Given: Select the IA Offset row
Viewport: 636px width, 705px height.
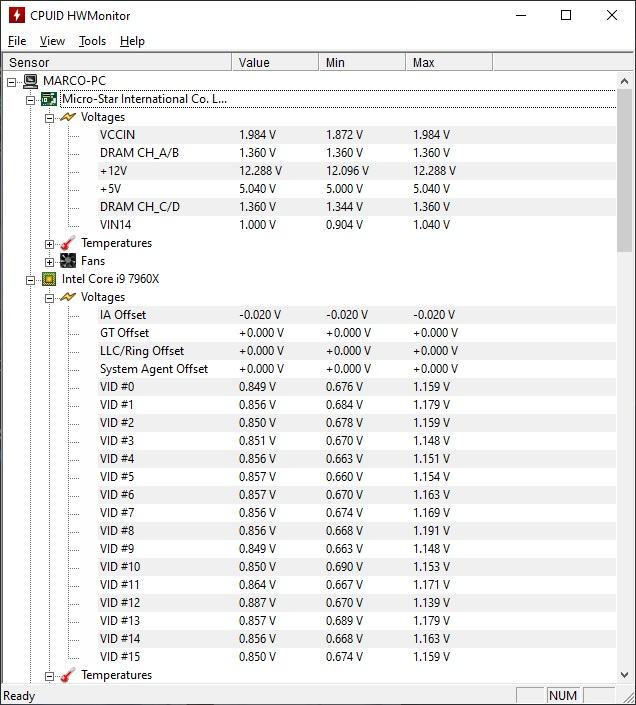Looking at the screenshot, I should pos(357,315).
